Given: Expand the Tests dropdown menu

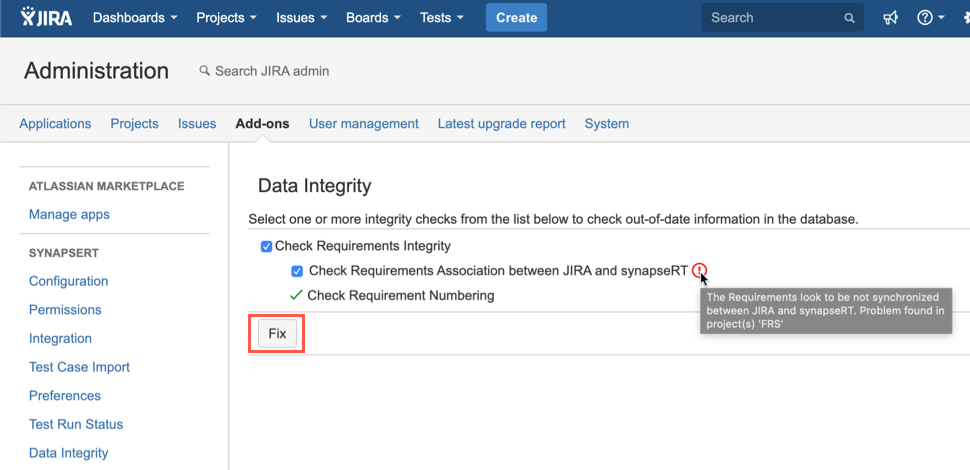Looking at the screenshot, I should click(442, 18).
